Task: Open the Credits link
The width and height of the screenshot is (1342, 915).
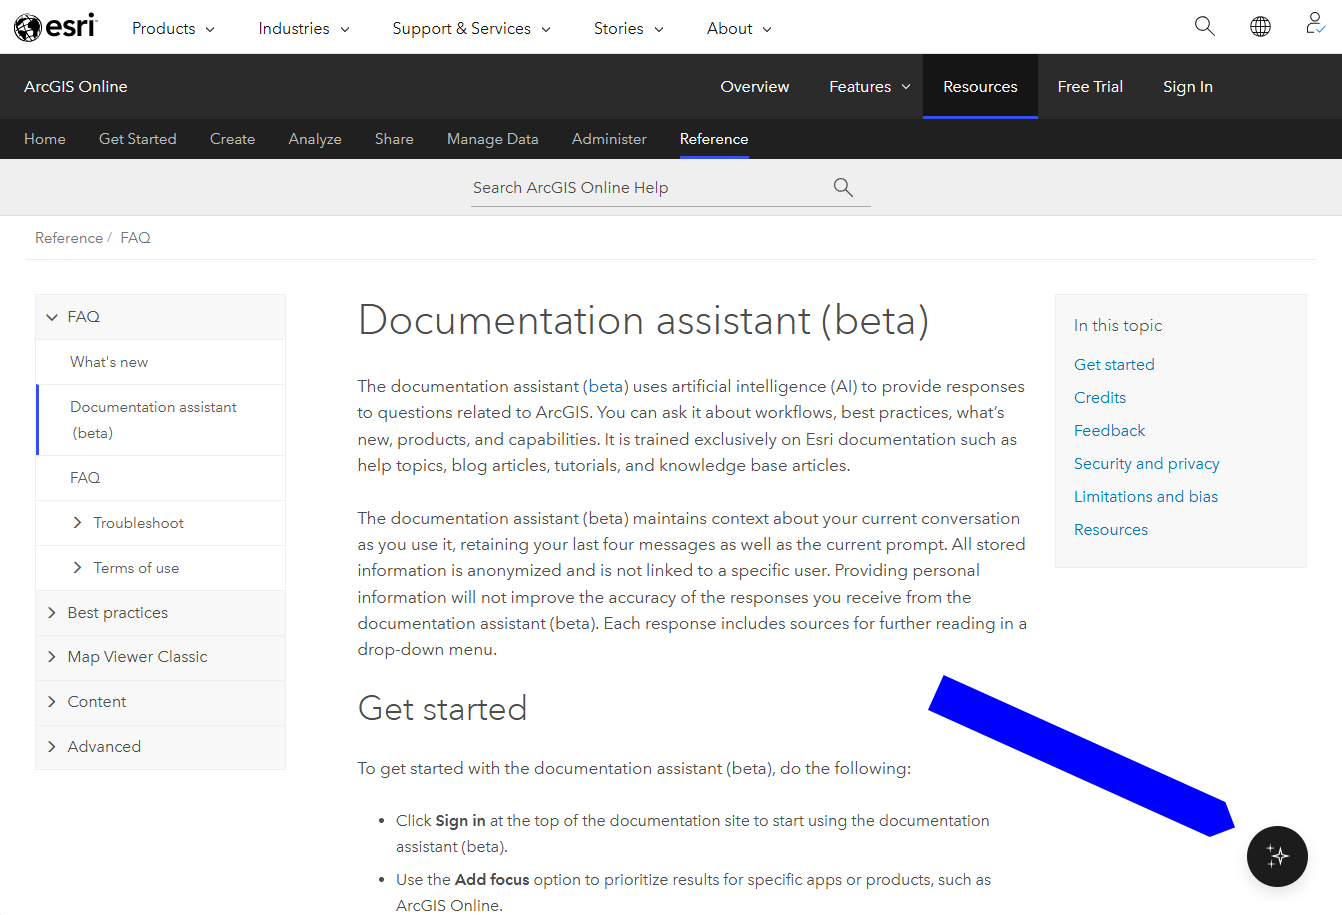Action: (x=1099, y=397)
